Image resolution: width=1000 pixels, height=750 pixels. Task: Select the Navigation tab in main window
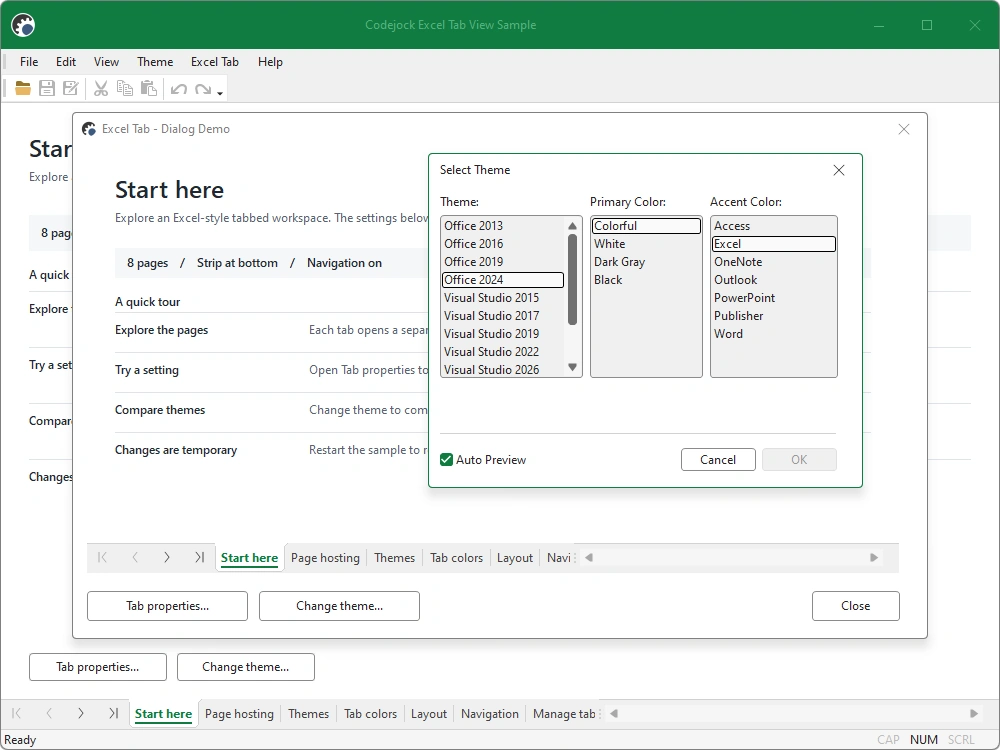490,714
